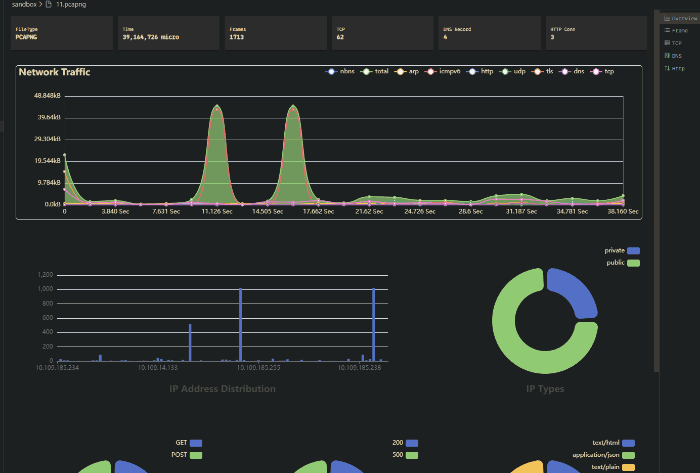Click the POST green legend swatch
This screenshot has width=700, height=473.
click(x=196, y=455)
